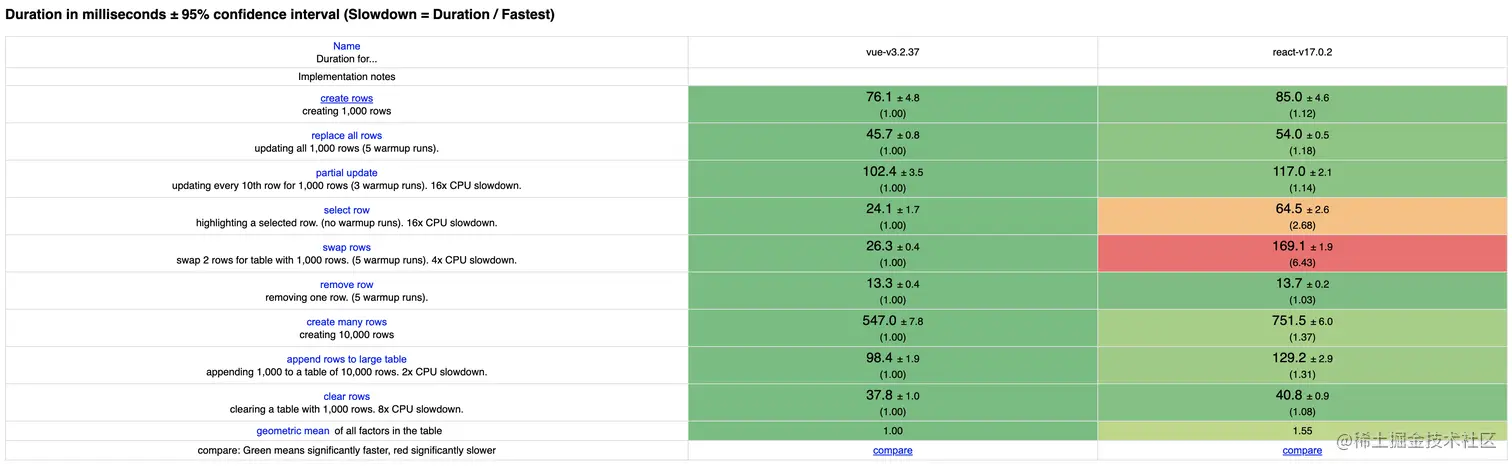The width and height of the screenshot is (1512, 466).
Task: Click the 'create many rows' link
Action: click(x=347, y=322)
